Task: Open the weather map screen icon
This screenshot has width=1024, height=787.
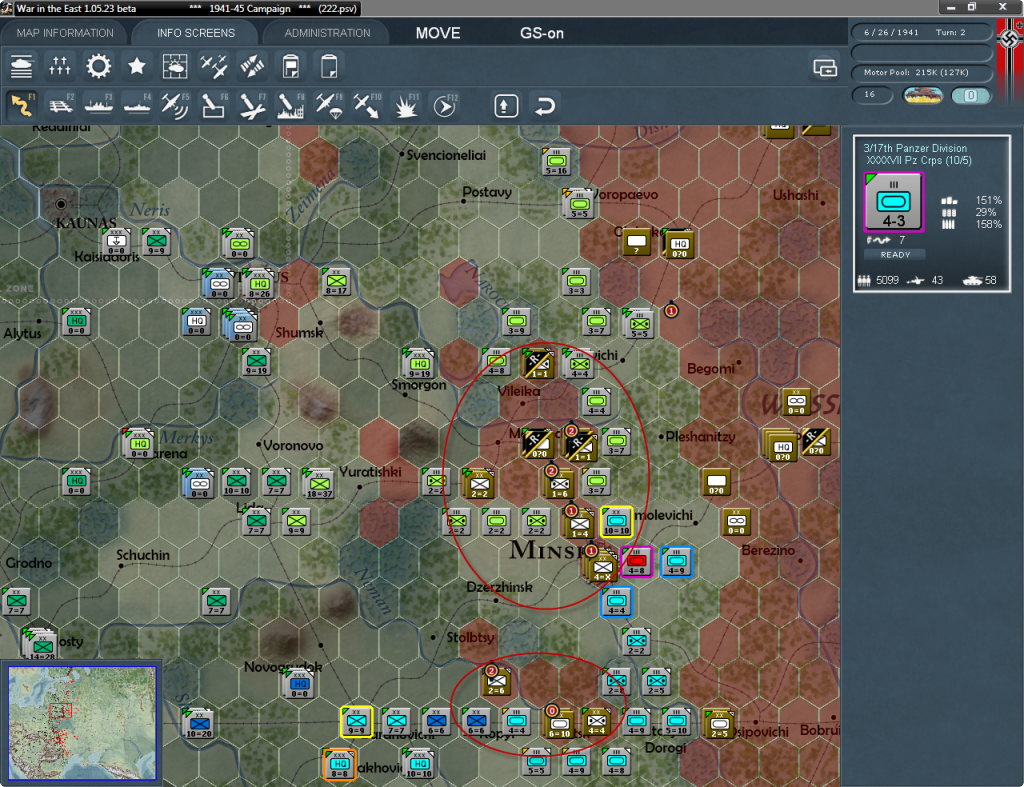Action: (x=175, y=66)
